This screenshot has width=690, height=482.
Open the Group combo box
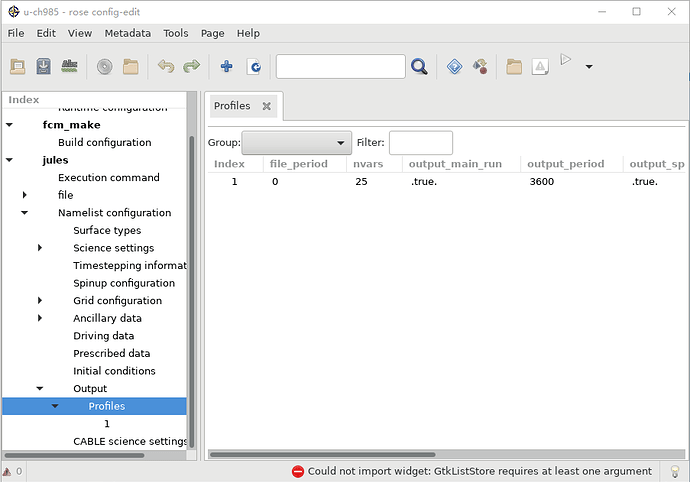(x=297, y=143)
